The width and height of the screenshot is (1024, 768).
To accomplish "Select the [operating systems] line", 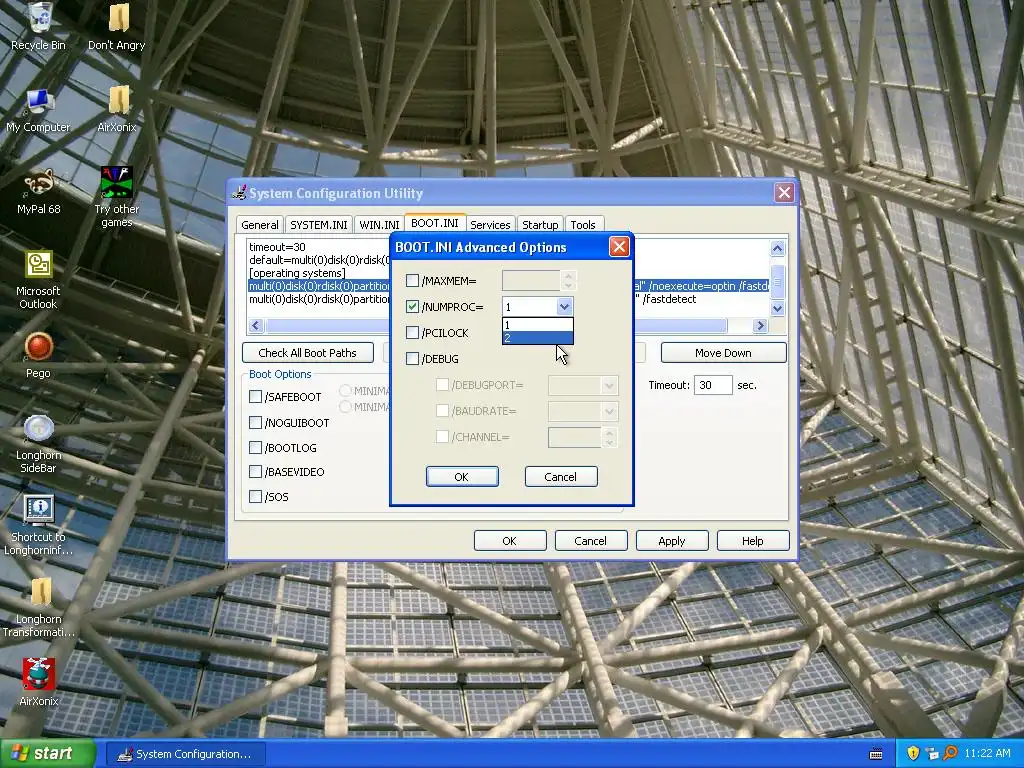I will 297,273.
